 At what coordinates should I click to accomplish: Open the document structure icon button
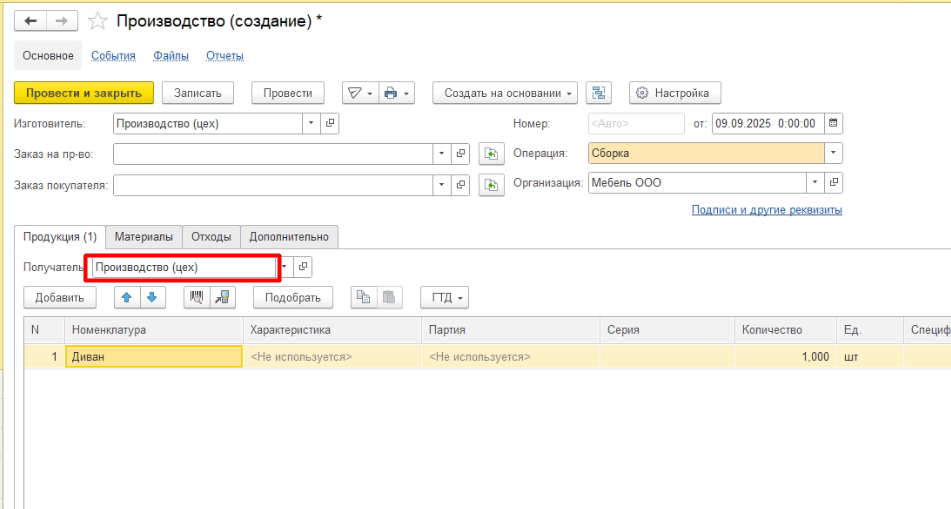coord(599,93)
